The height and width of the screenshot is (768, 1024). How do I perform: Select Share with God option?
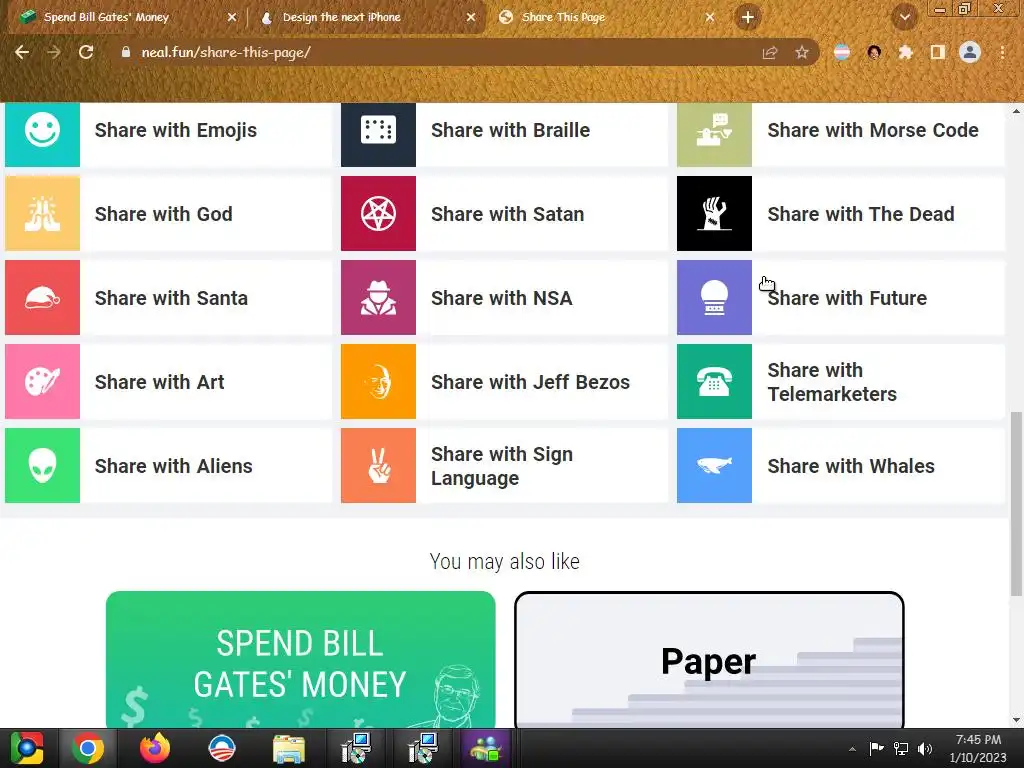tap(163, 214)
